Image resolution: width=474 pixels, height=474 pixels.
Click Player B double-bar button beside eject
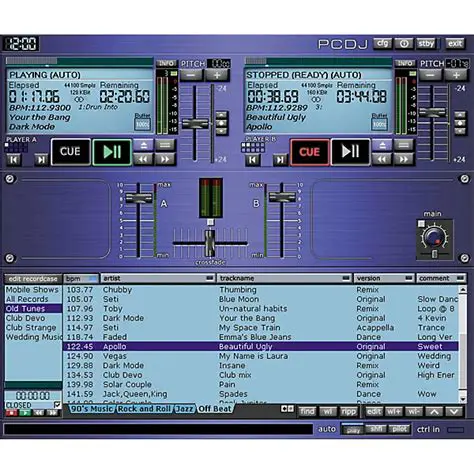coord(404,145)
